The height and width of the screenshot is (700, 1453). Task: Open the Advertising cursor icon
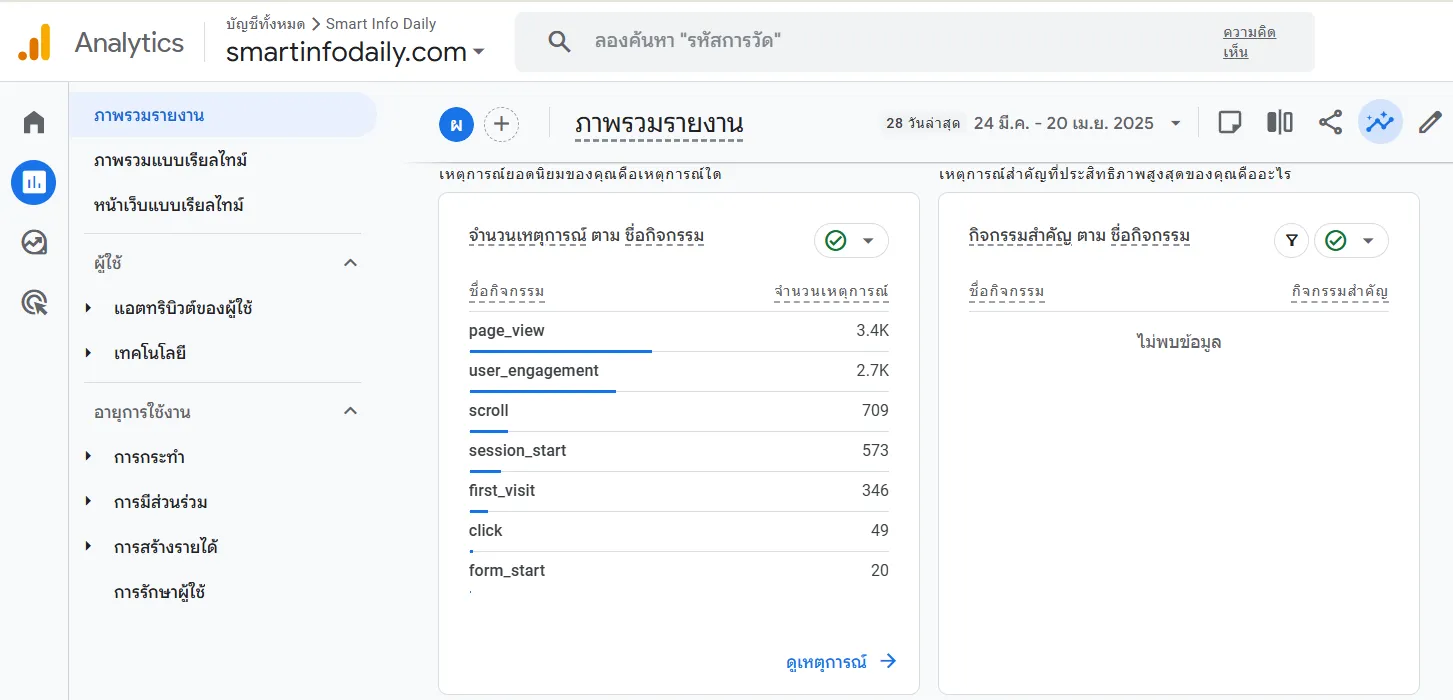(x=34, y=302)
